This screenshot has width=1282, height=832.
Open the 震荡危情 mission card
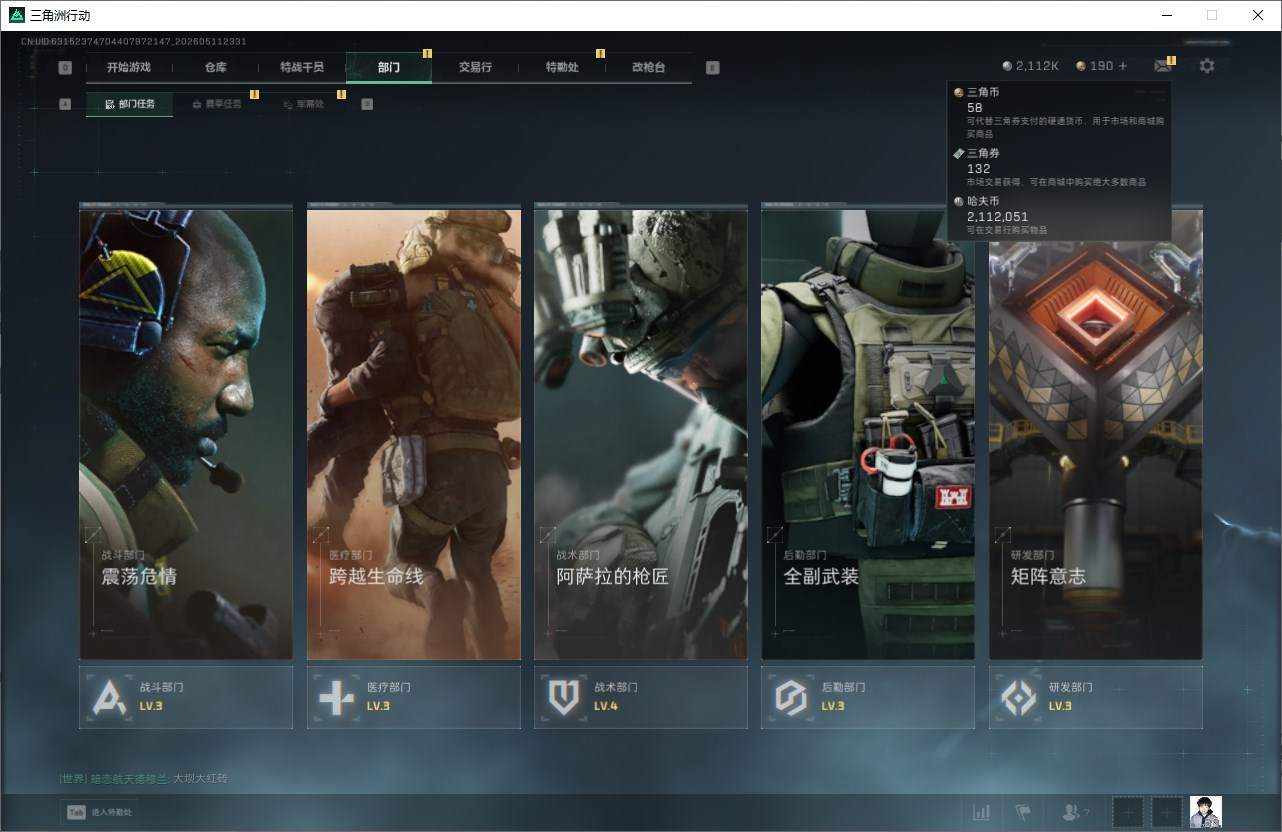[x=186, y=432]
